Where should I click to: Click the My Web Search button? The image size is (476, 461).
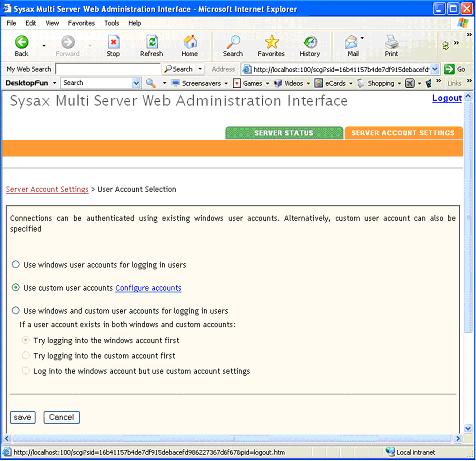point(179,69)
